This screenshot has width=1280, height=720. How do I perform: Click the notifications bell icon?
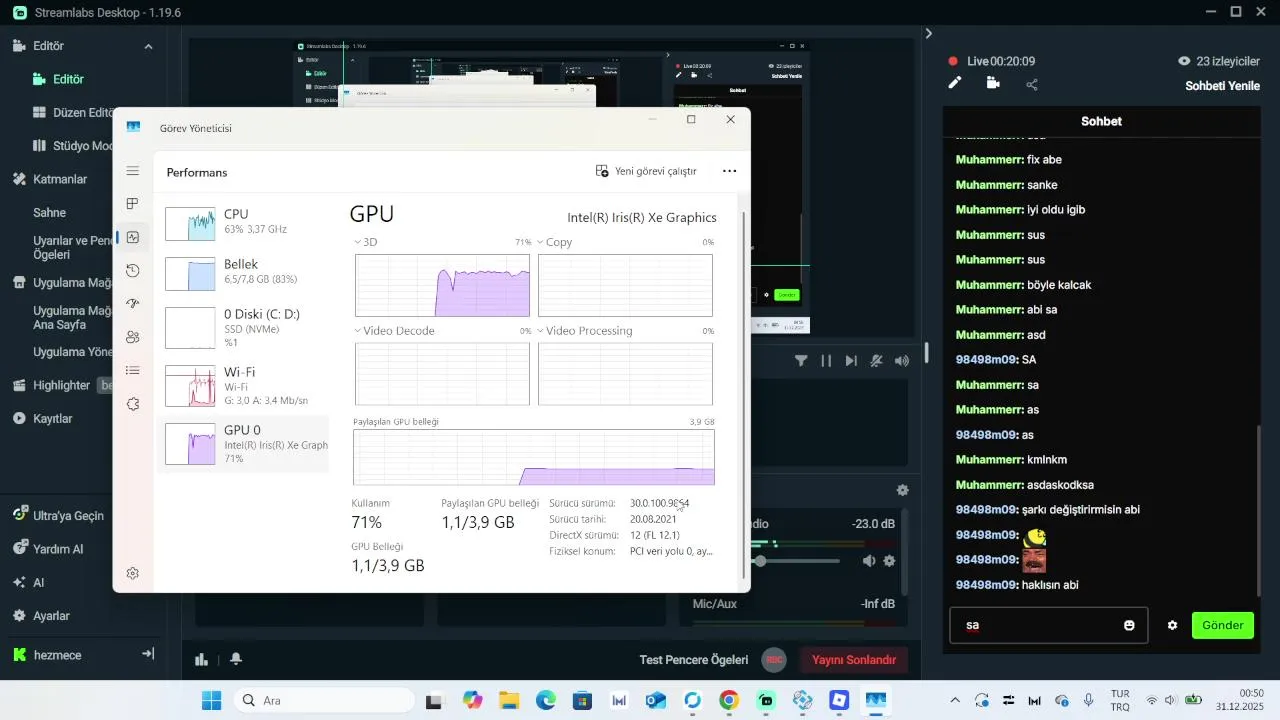pyautogui.click(x=236, y=659)
